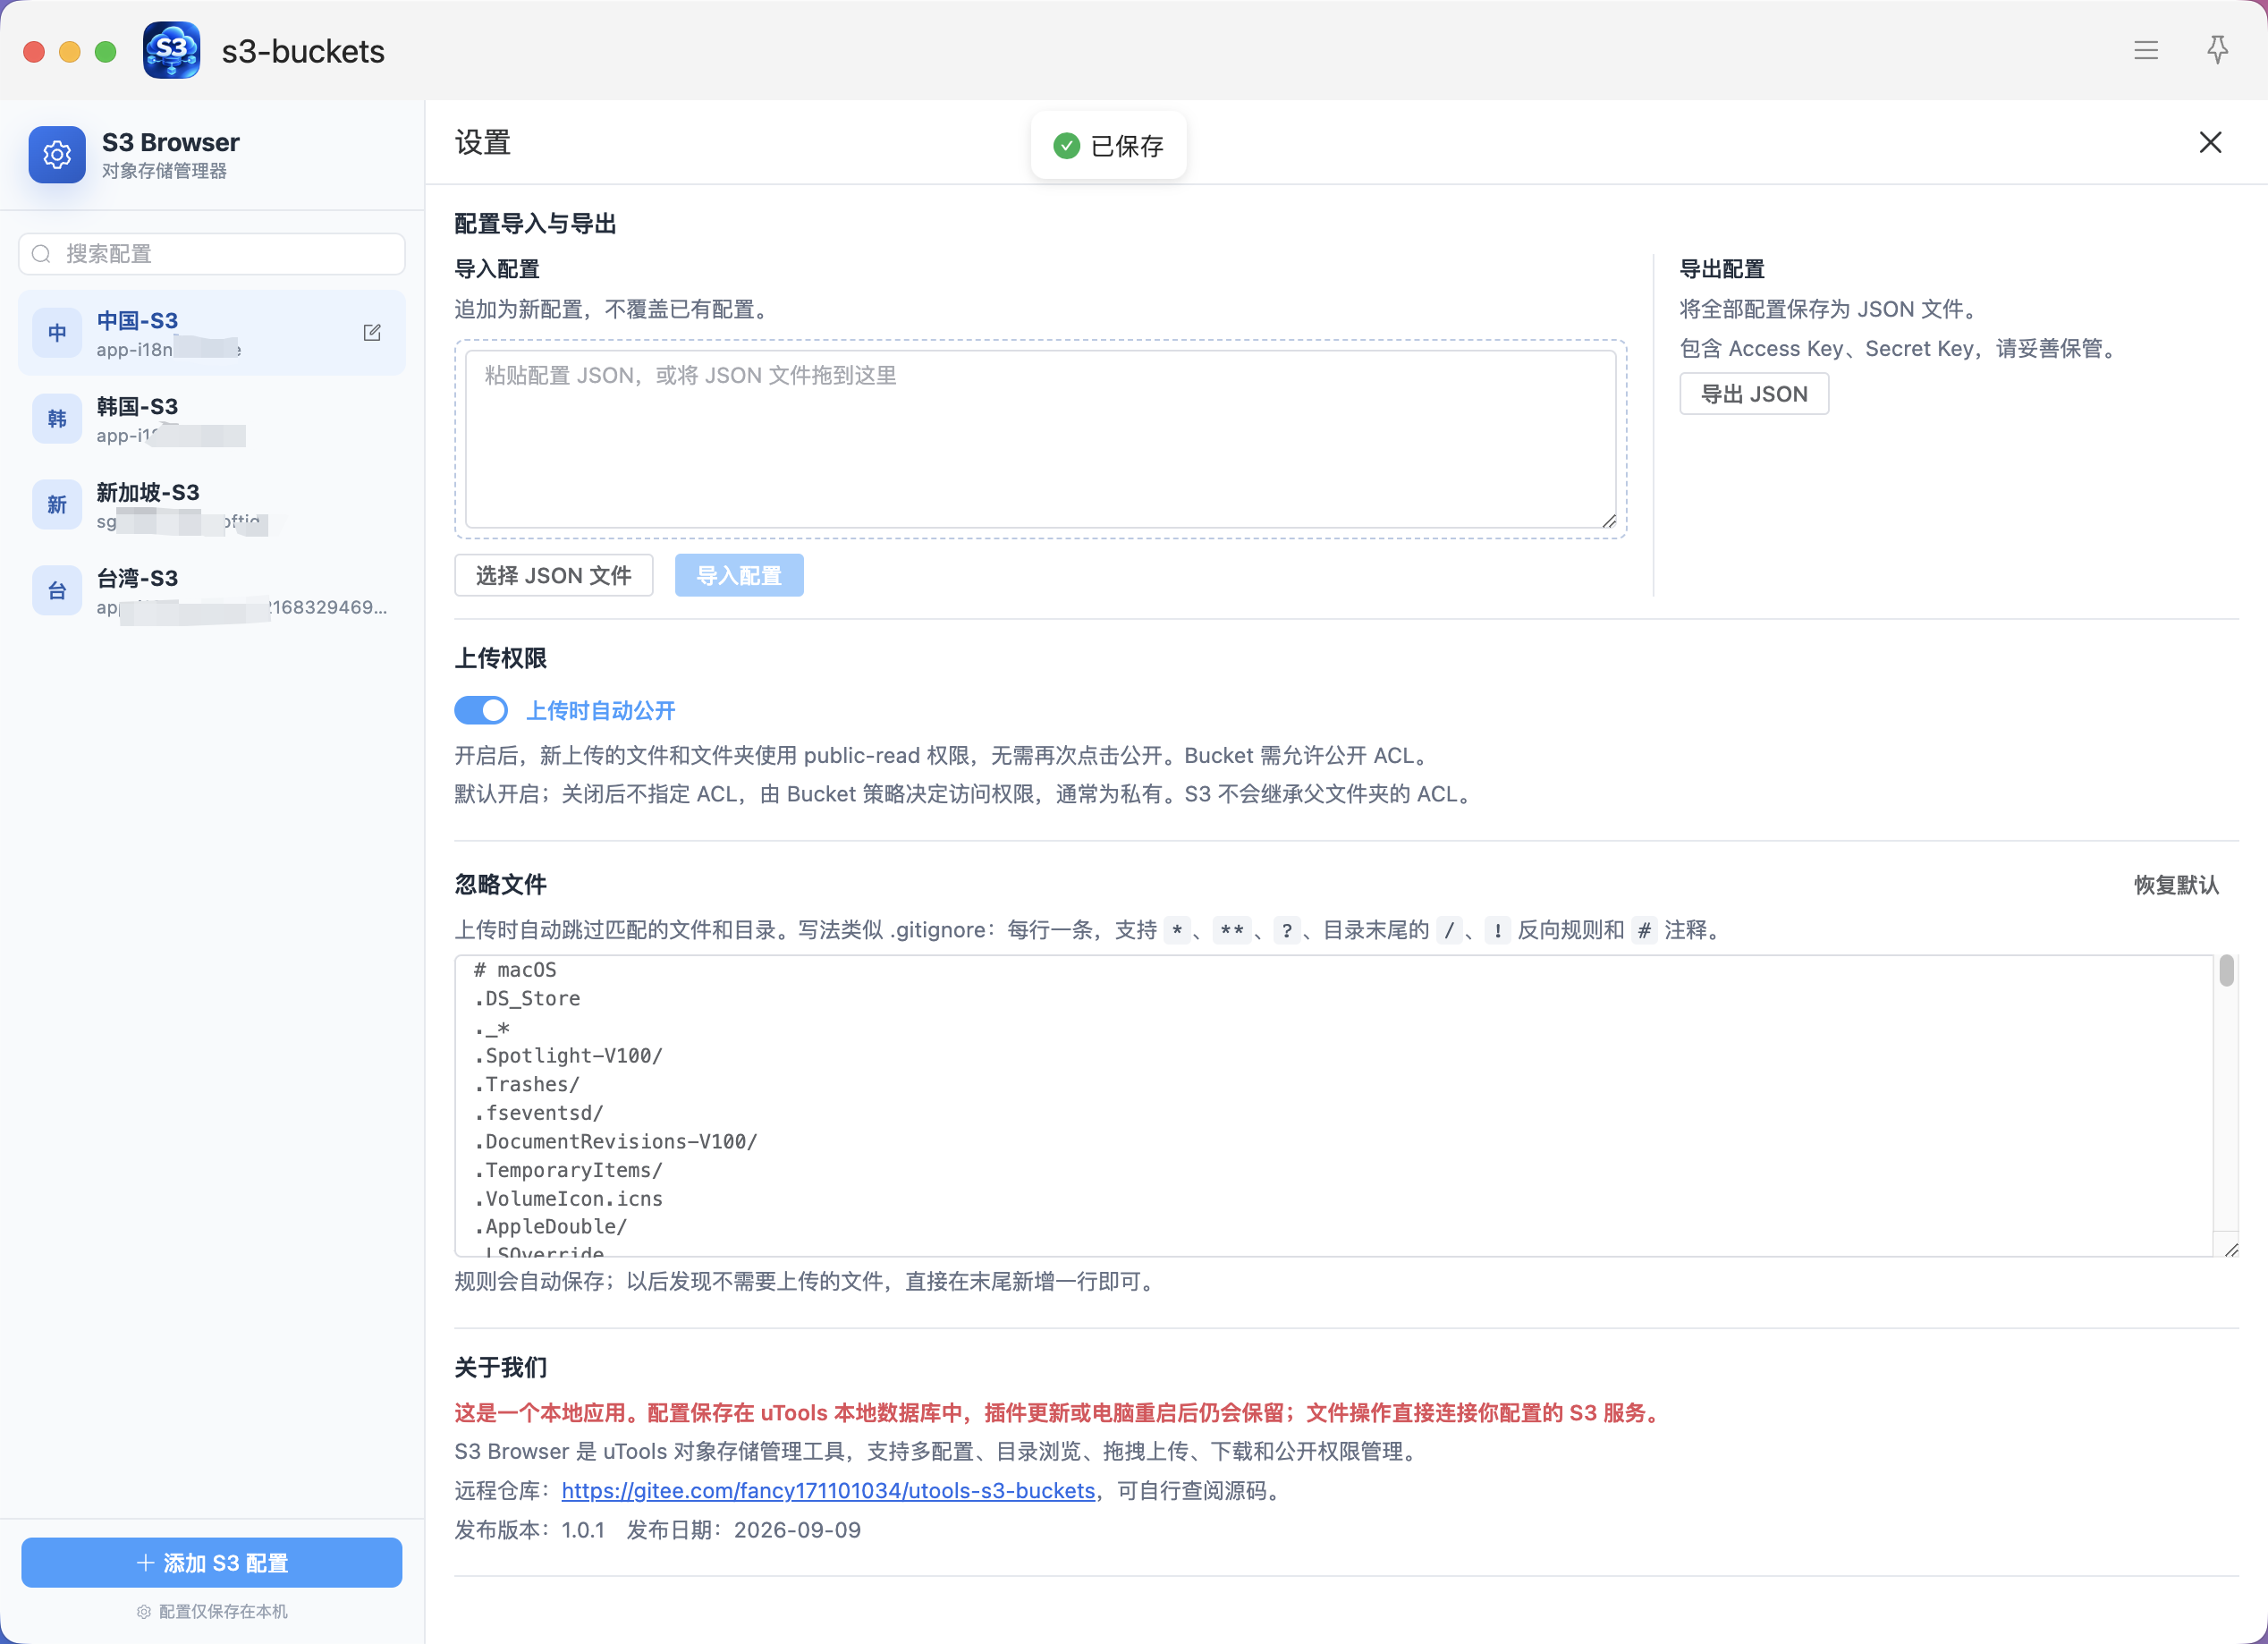
Task: Click the 中 avatar badge
Action: tap(57, 333)
